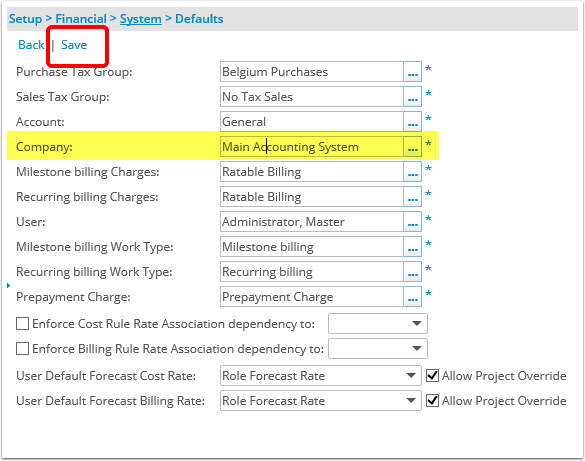Click into Company text field

point(312,147)
